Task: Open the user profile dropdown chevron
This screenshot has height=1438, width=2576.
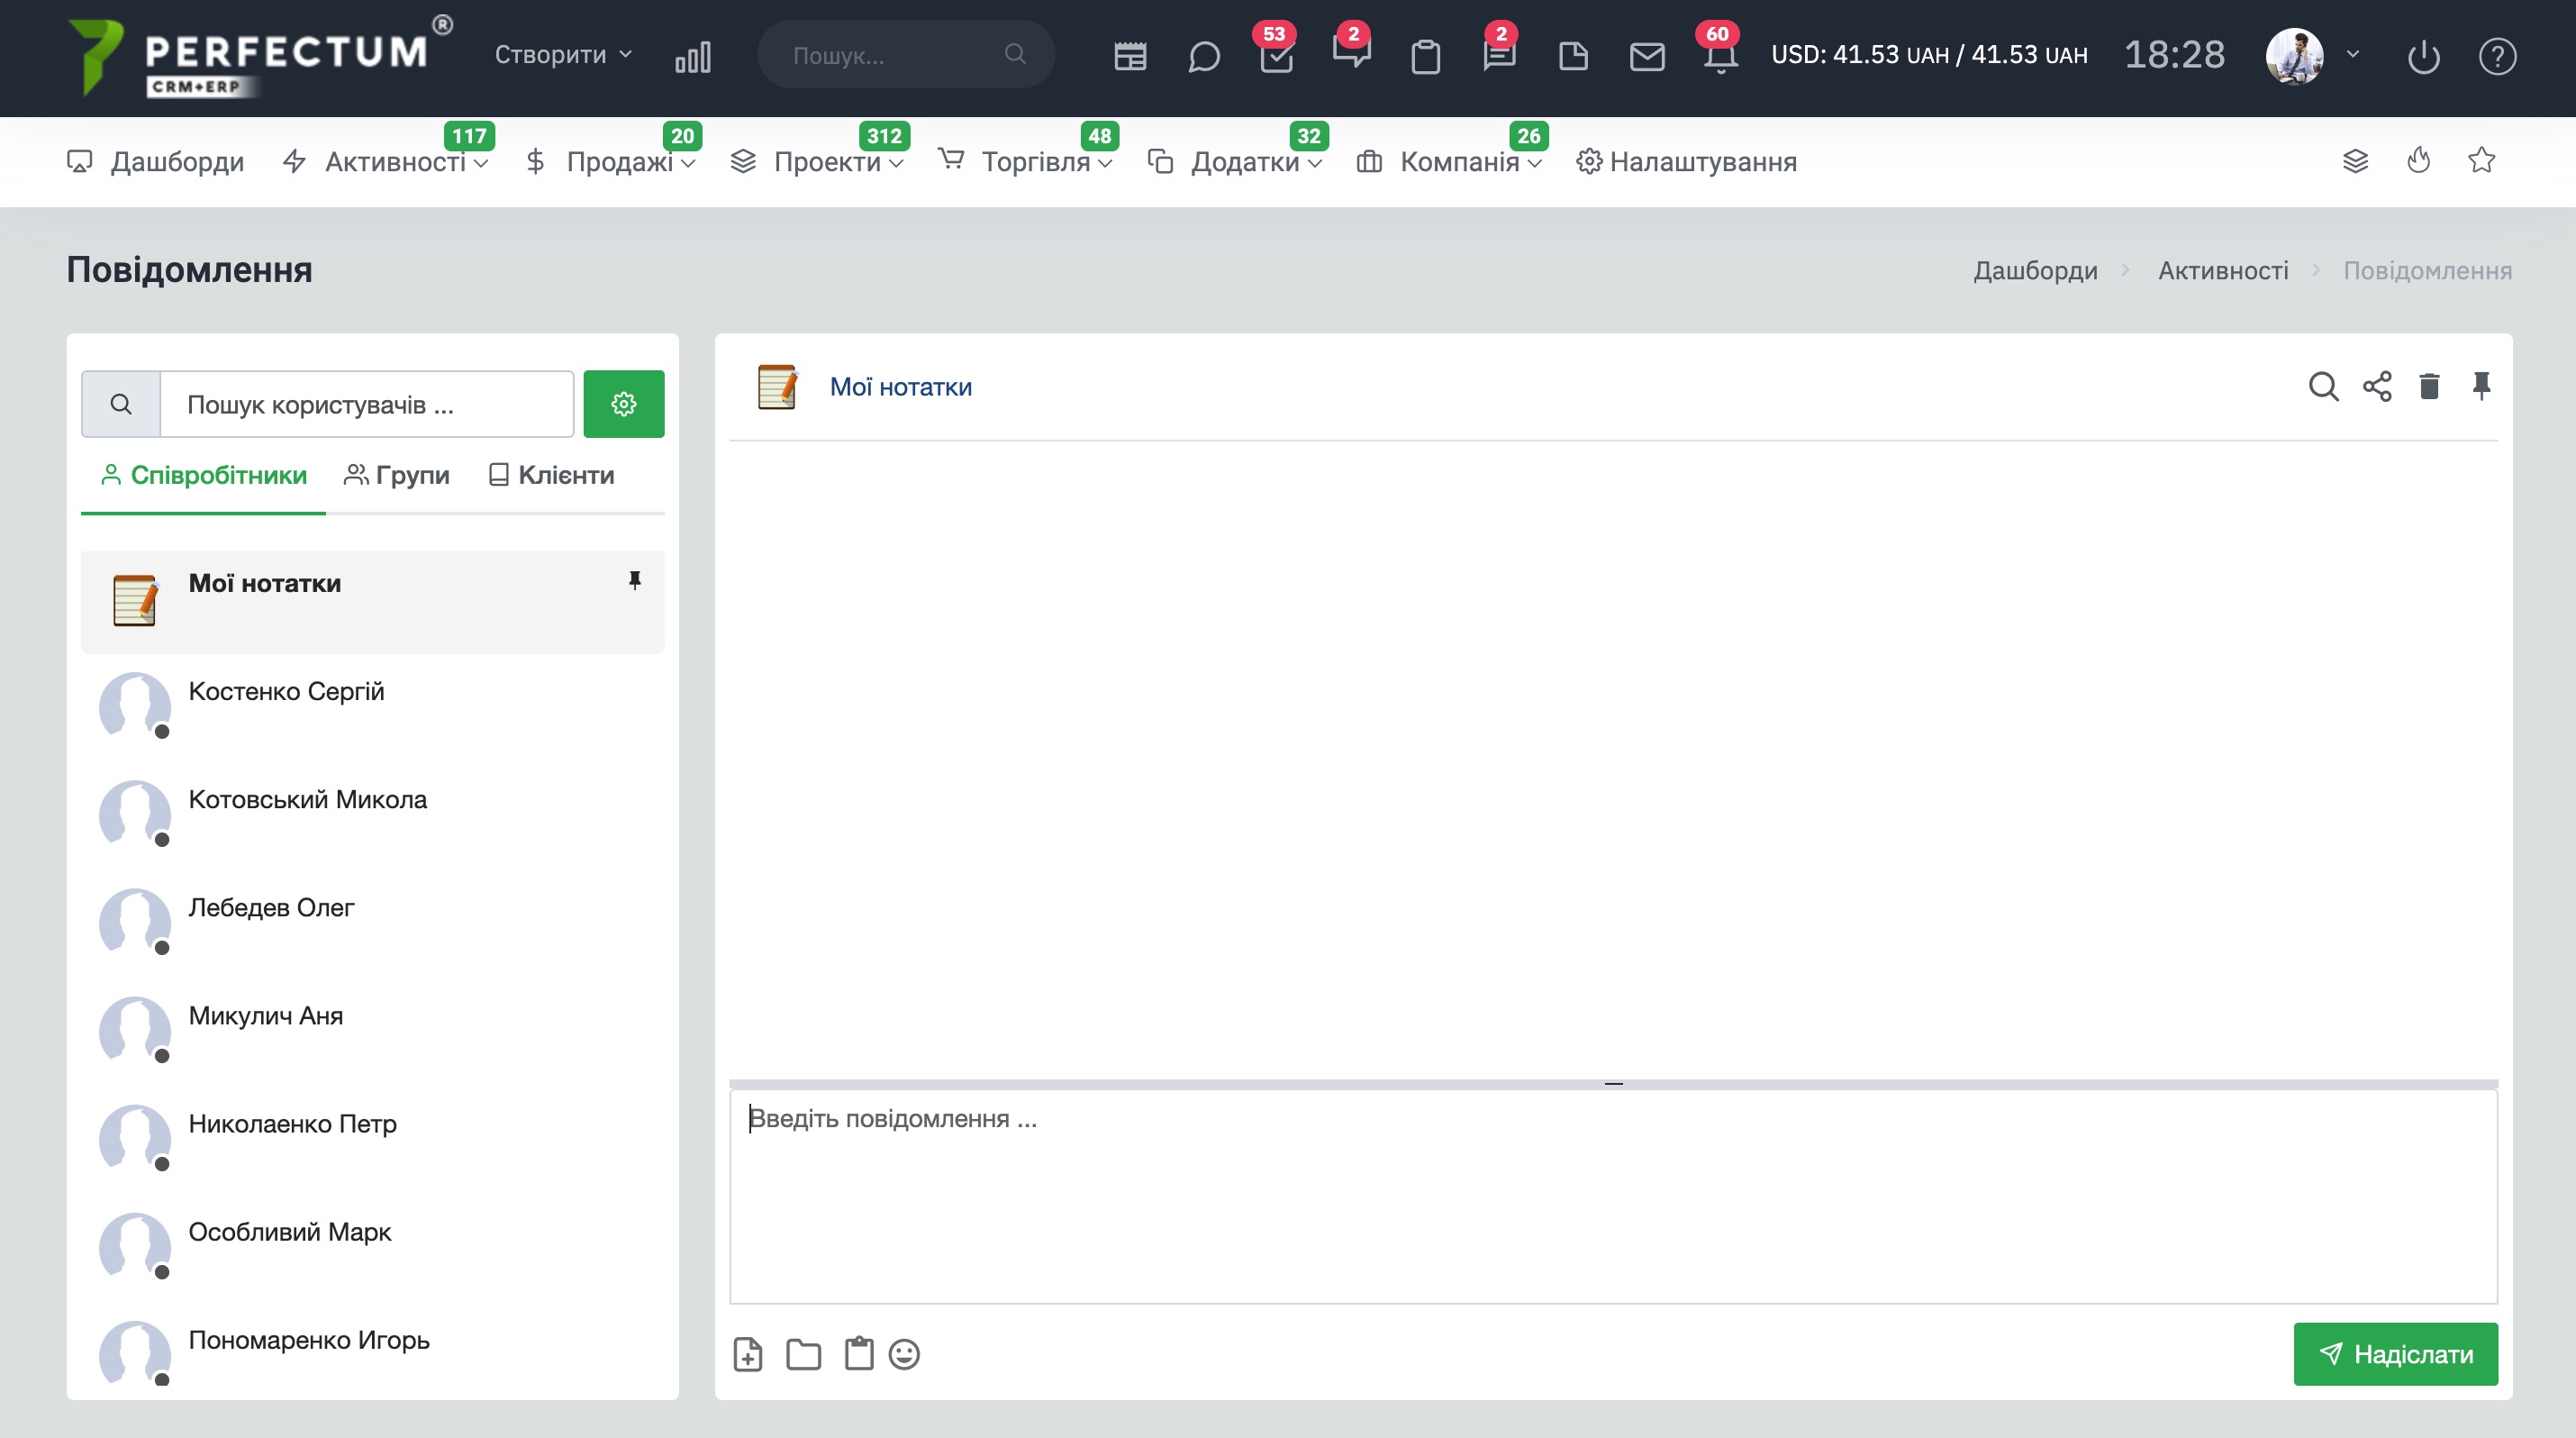Action: coord(2353,54)
